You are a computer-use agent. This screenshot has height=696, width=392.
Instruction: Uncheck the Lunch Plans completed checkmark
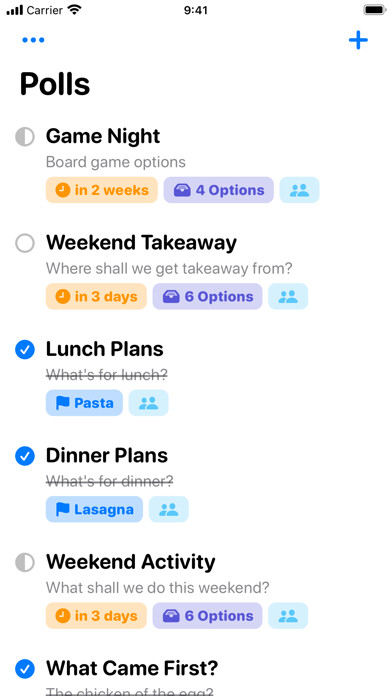point(25,350)
